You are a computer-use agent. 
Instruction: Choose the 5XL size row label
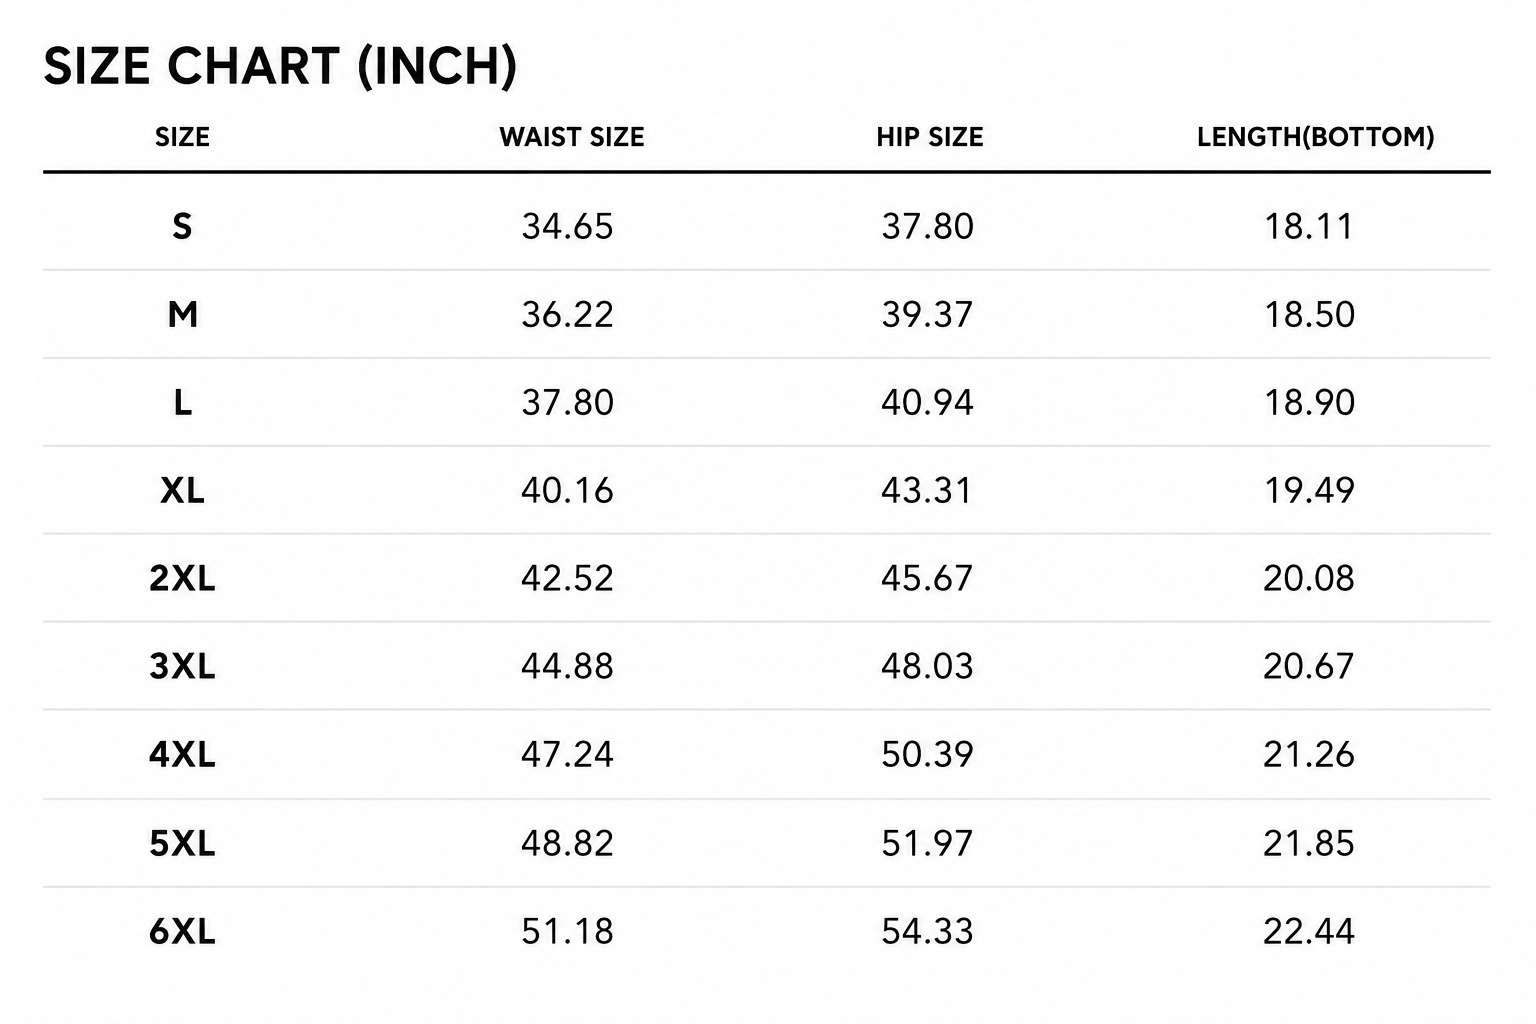182,843
